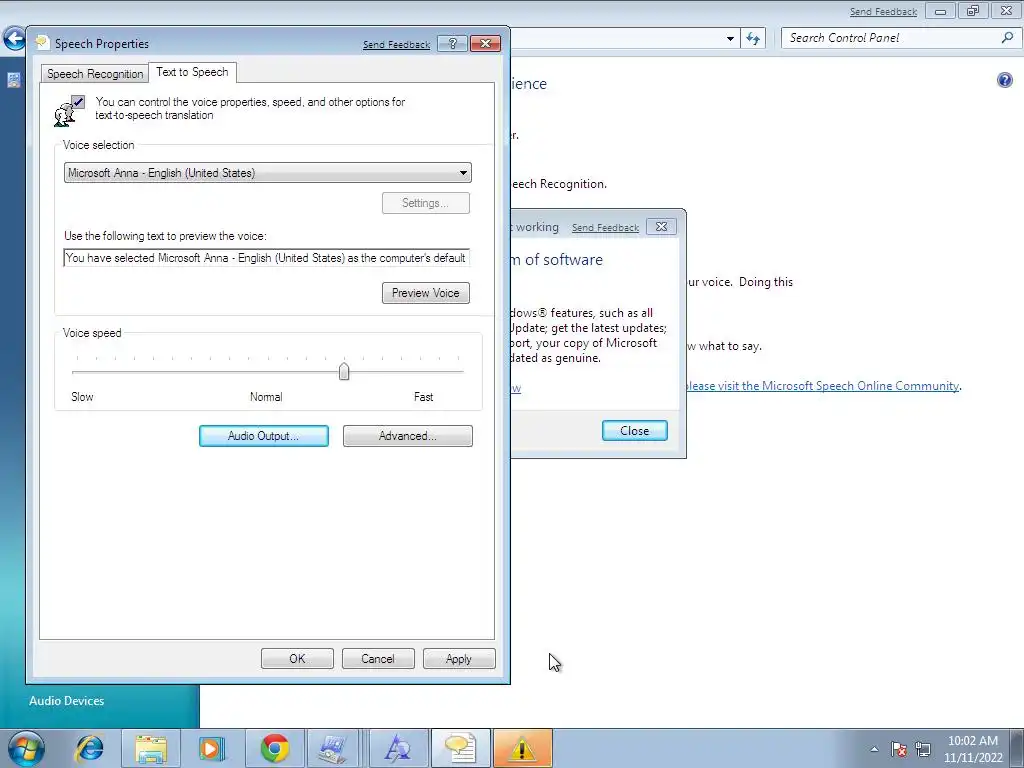The width and height of the screenshot is (1024, 768).
Task: Click the Preview Voice button
Action: tap(426, 293)
